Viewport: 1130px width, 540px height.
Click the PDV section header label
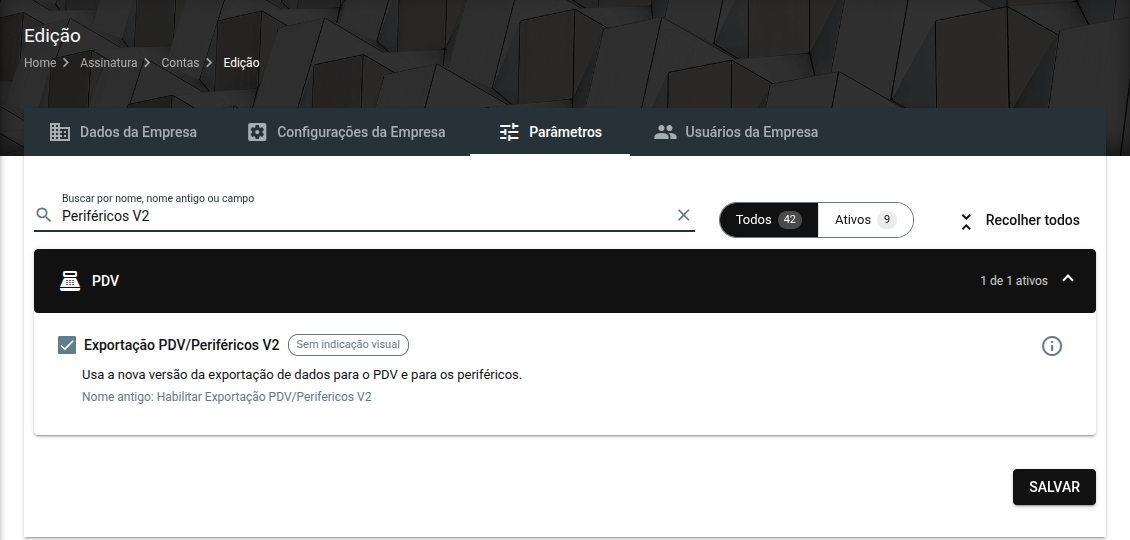[x=105, y=280]
